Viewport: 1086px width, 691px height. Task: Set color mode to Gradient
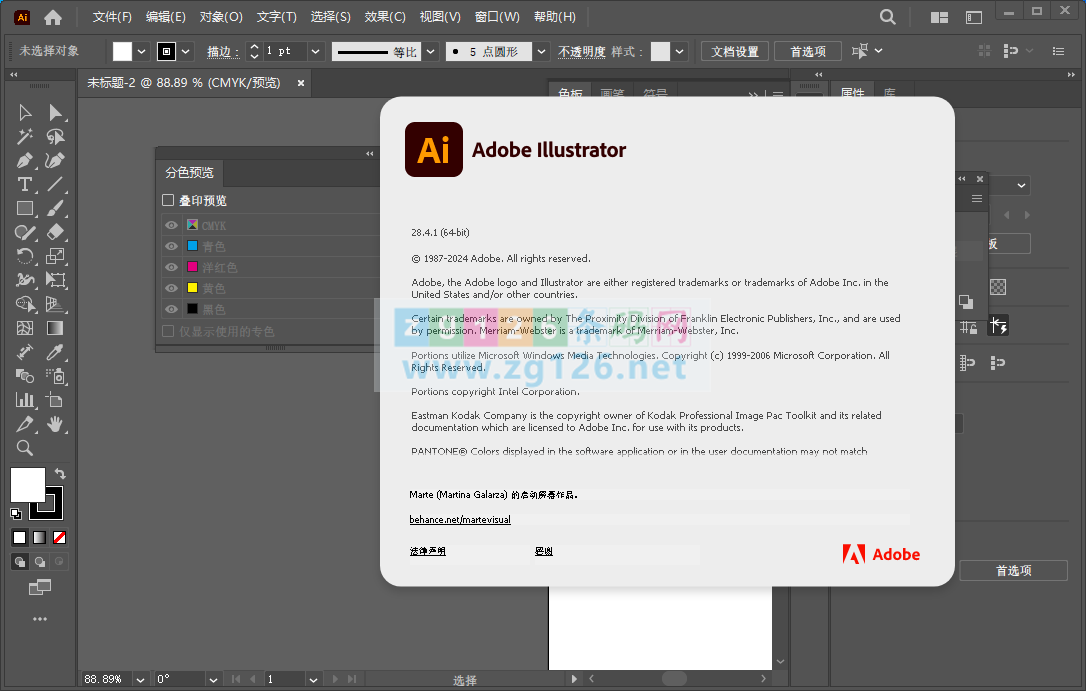click(39, 537)
